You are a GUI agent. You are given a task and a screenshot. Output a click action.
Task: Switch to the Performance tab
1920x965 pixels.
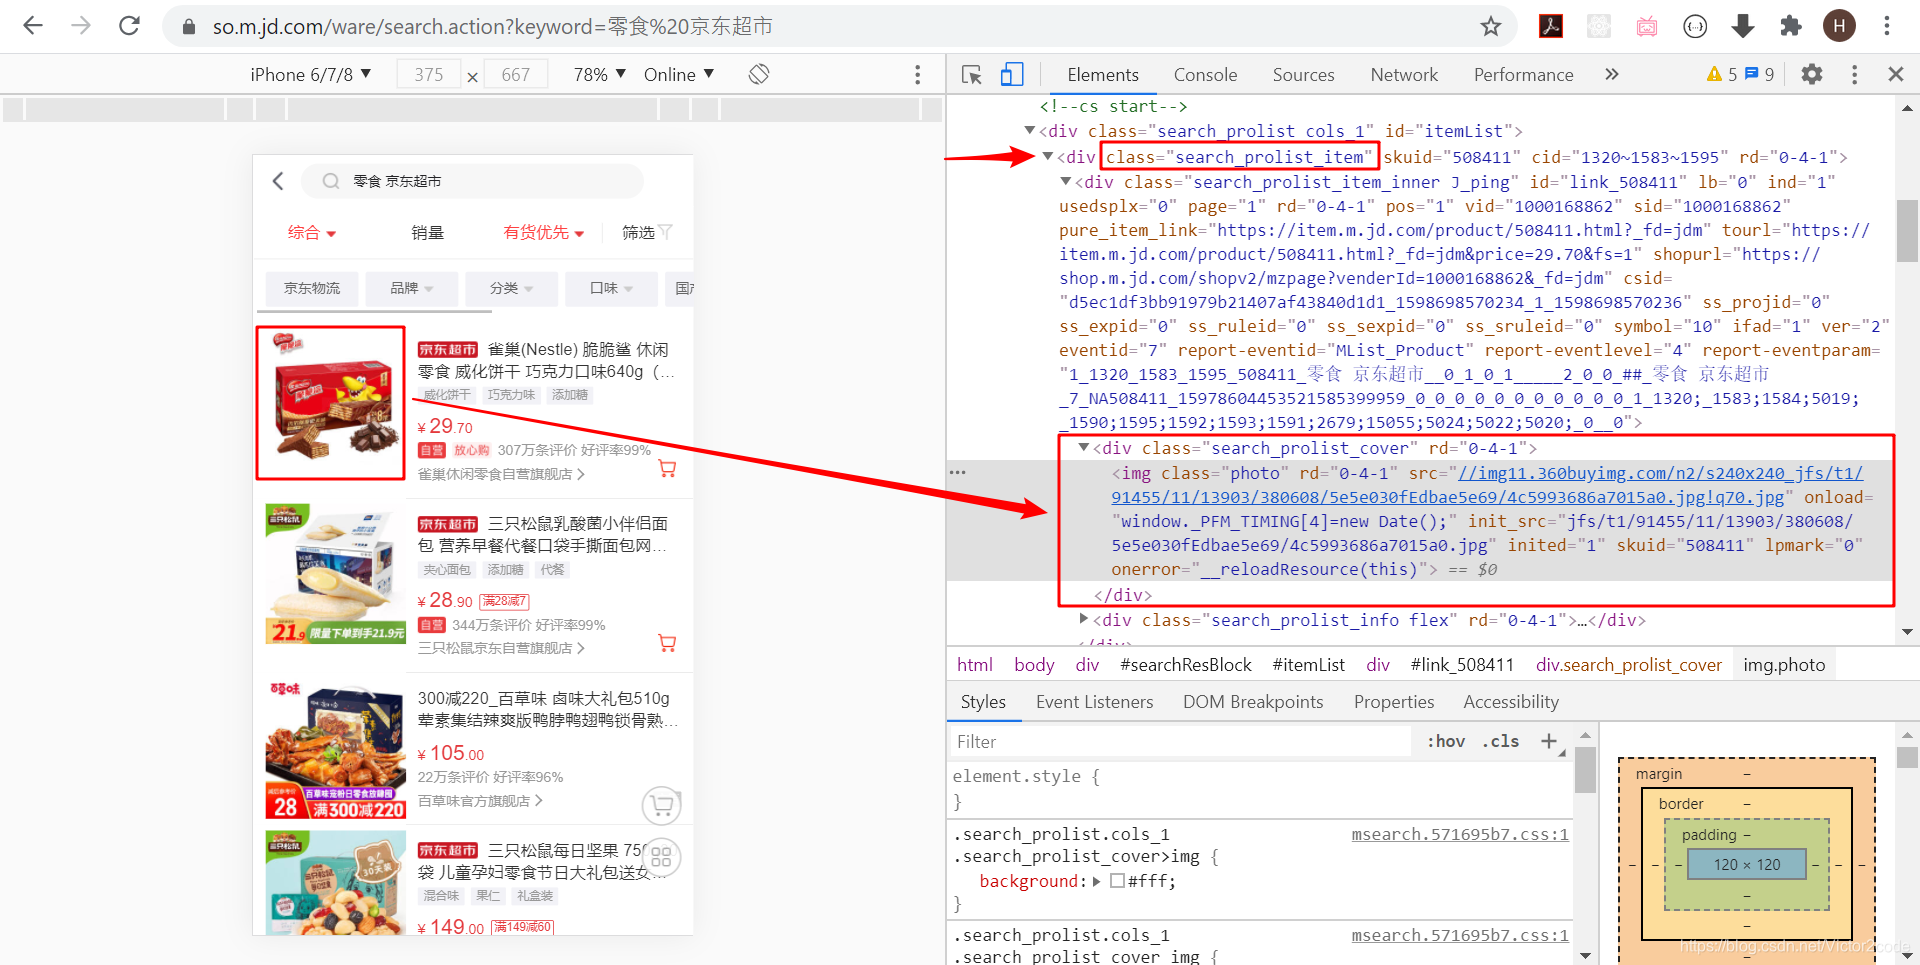pos(1523,74)
